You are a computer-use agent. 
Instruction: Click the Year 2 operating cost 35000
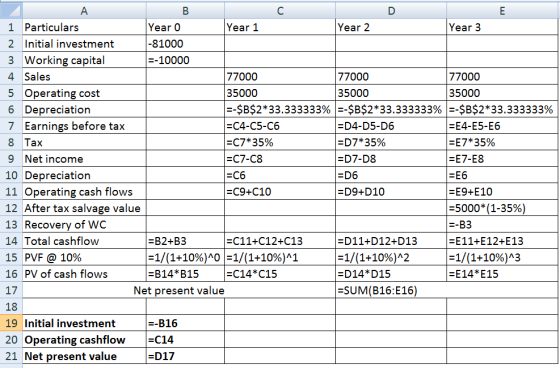point(391,93)
